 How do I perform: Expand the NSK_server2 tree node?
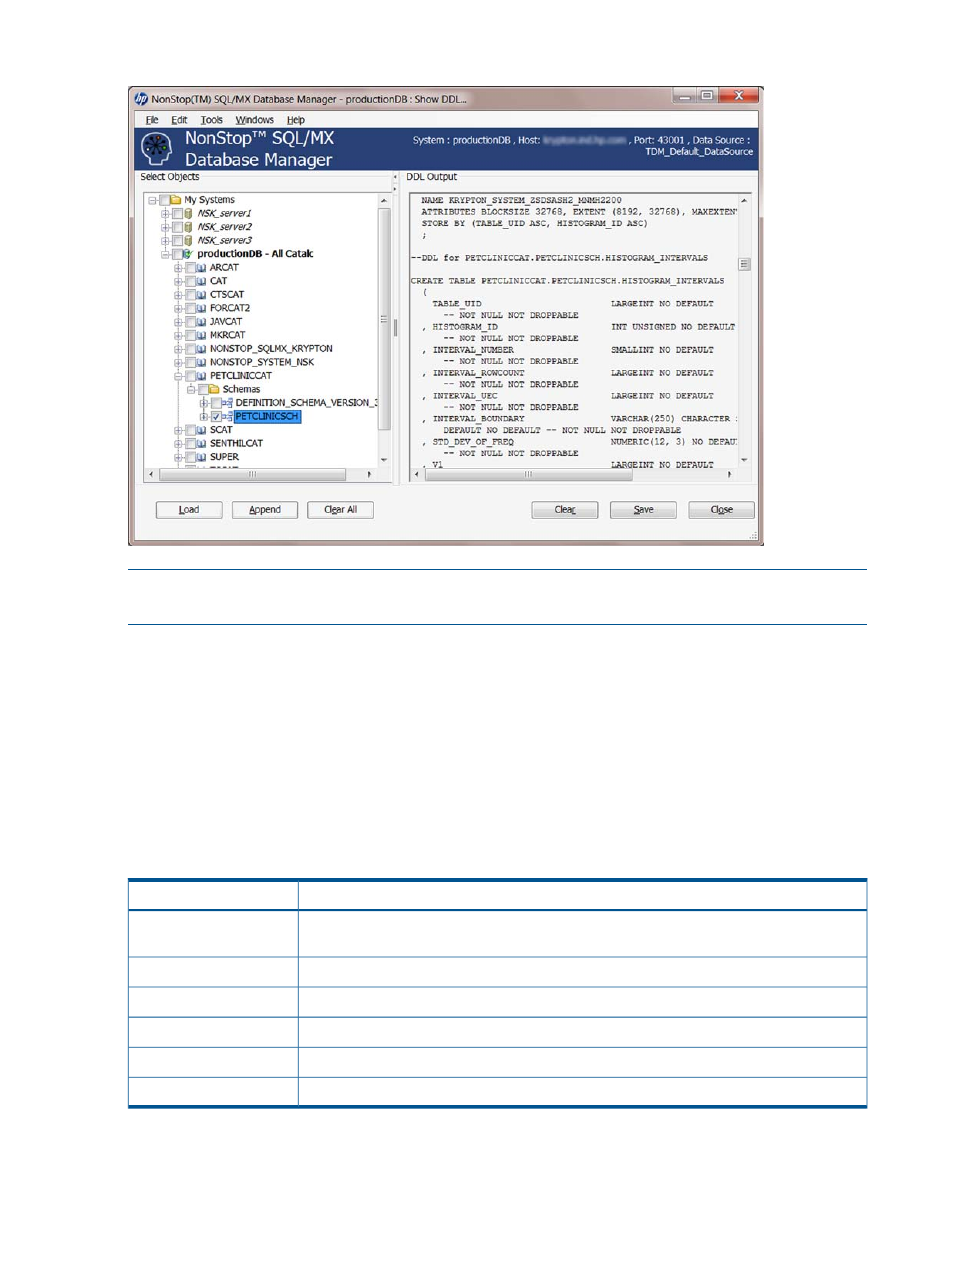[x=166, y=227]
